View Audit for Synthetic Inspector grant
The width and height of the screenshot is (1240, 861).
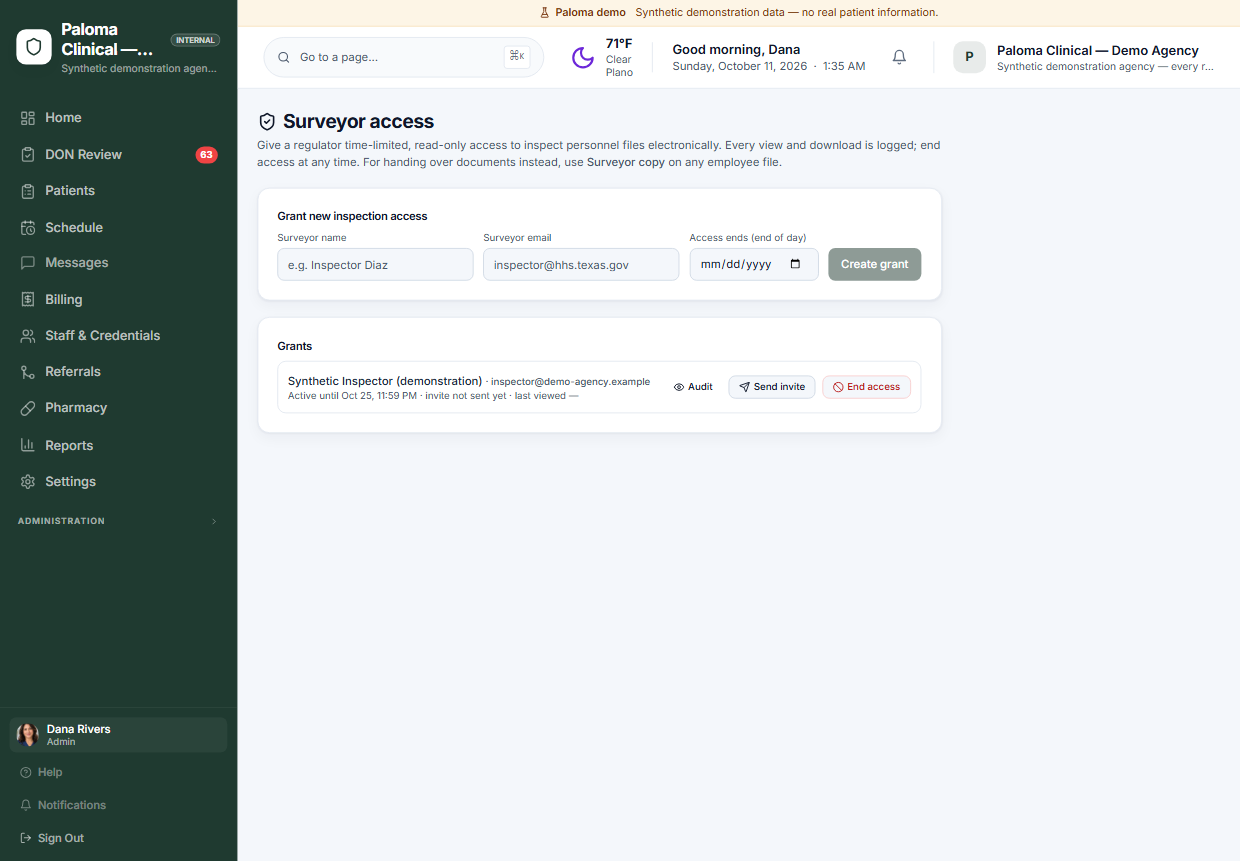click(693, 387)
